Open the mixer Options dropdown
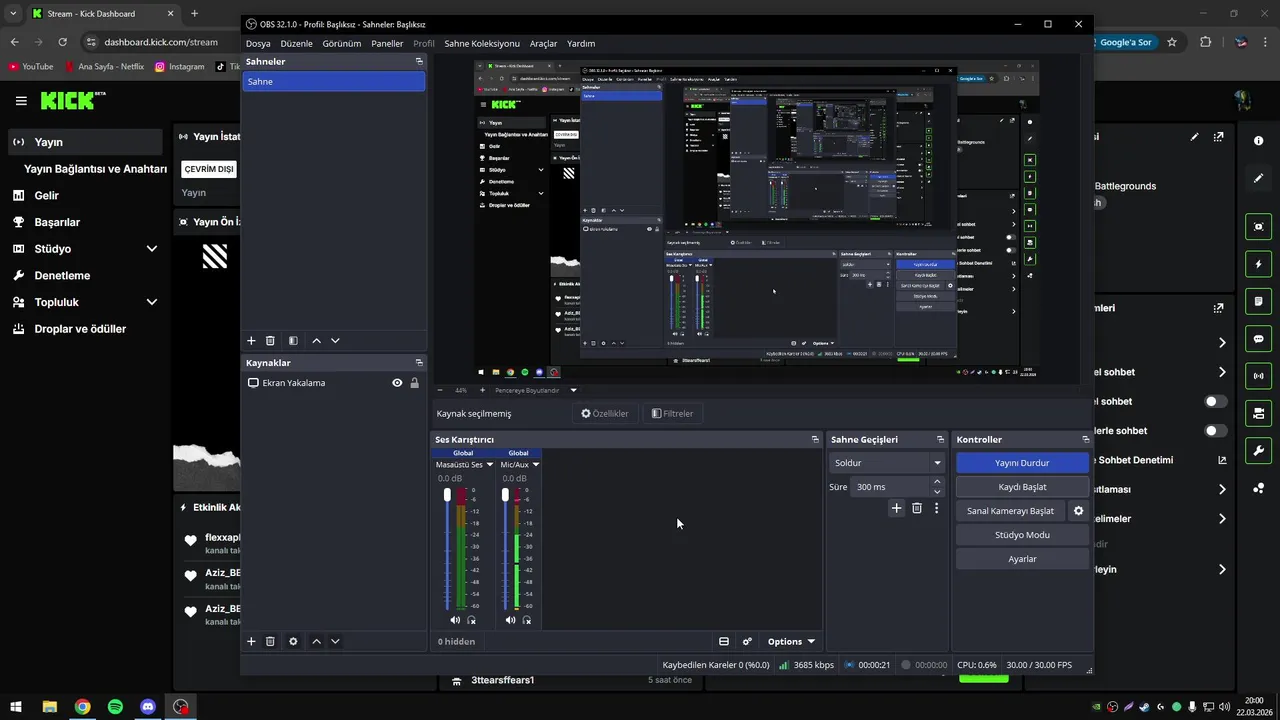This screenshot has height=720, width=1280. pos(790,641)
